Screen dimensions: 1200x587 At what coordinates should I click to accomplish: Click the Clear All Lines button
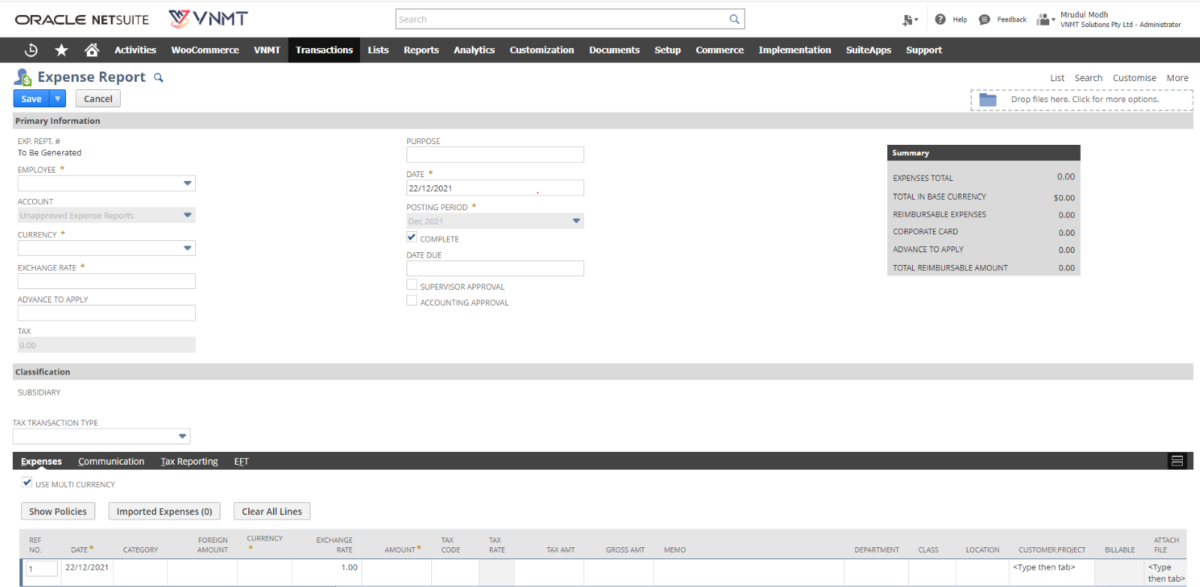(x=271, y=510)
